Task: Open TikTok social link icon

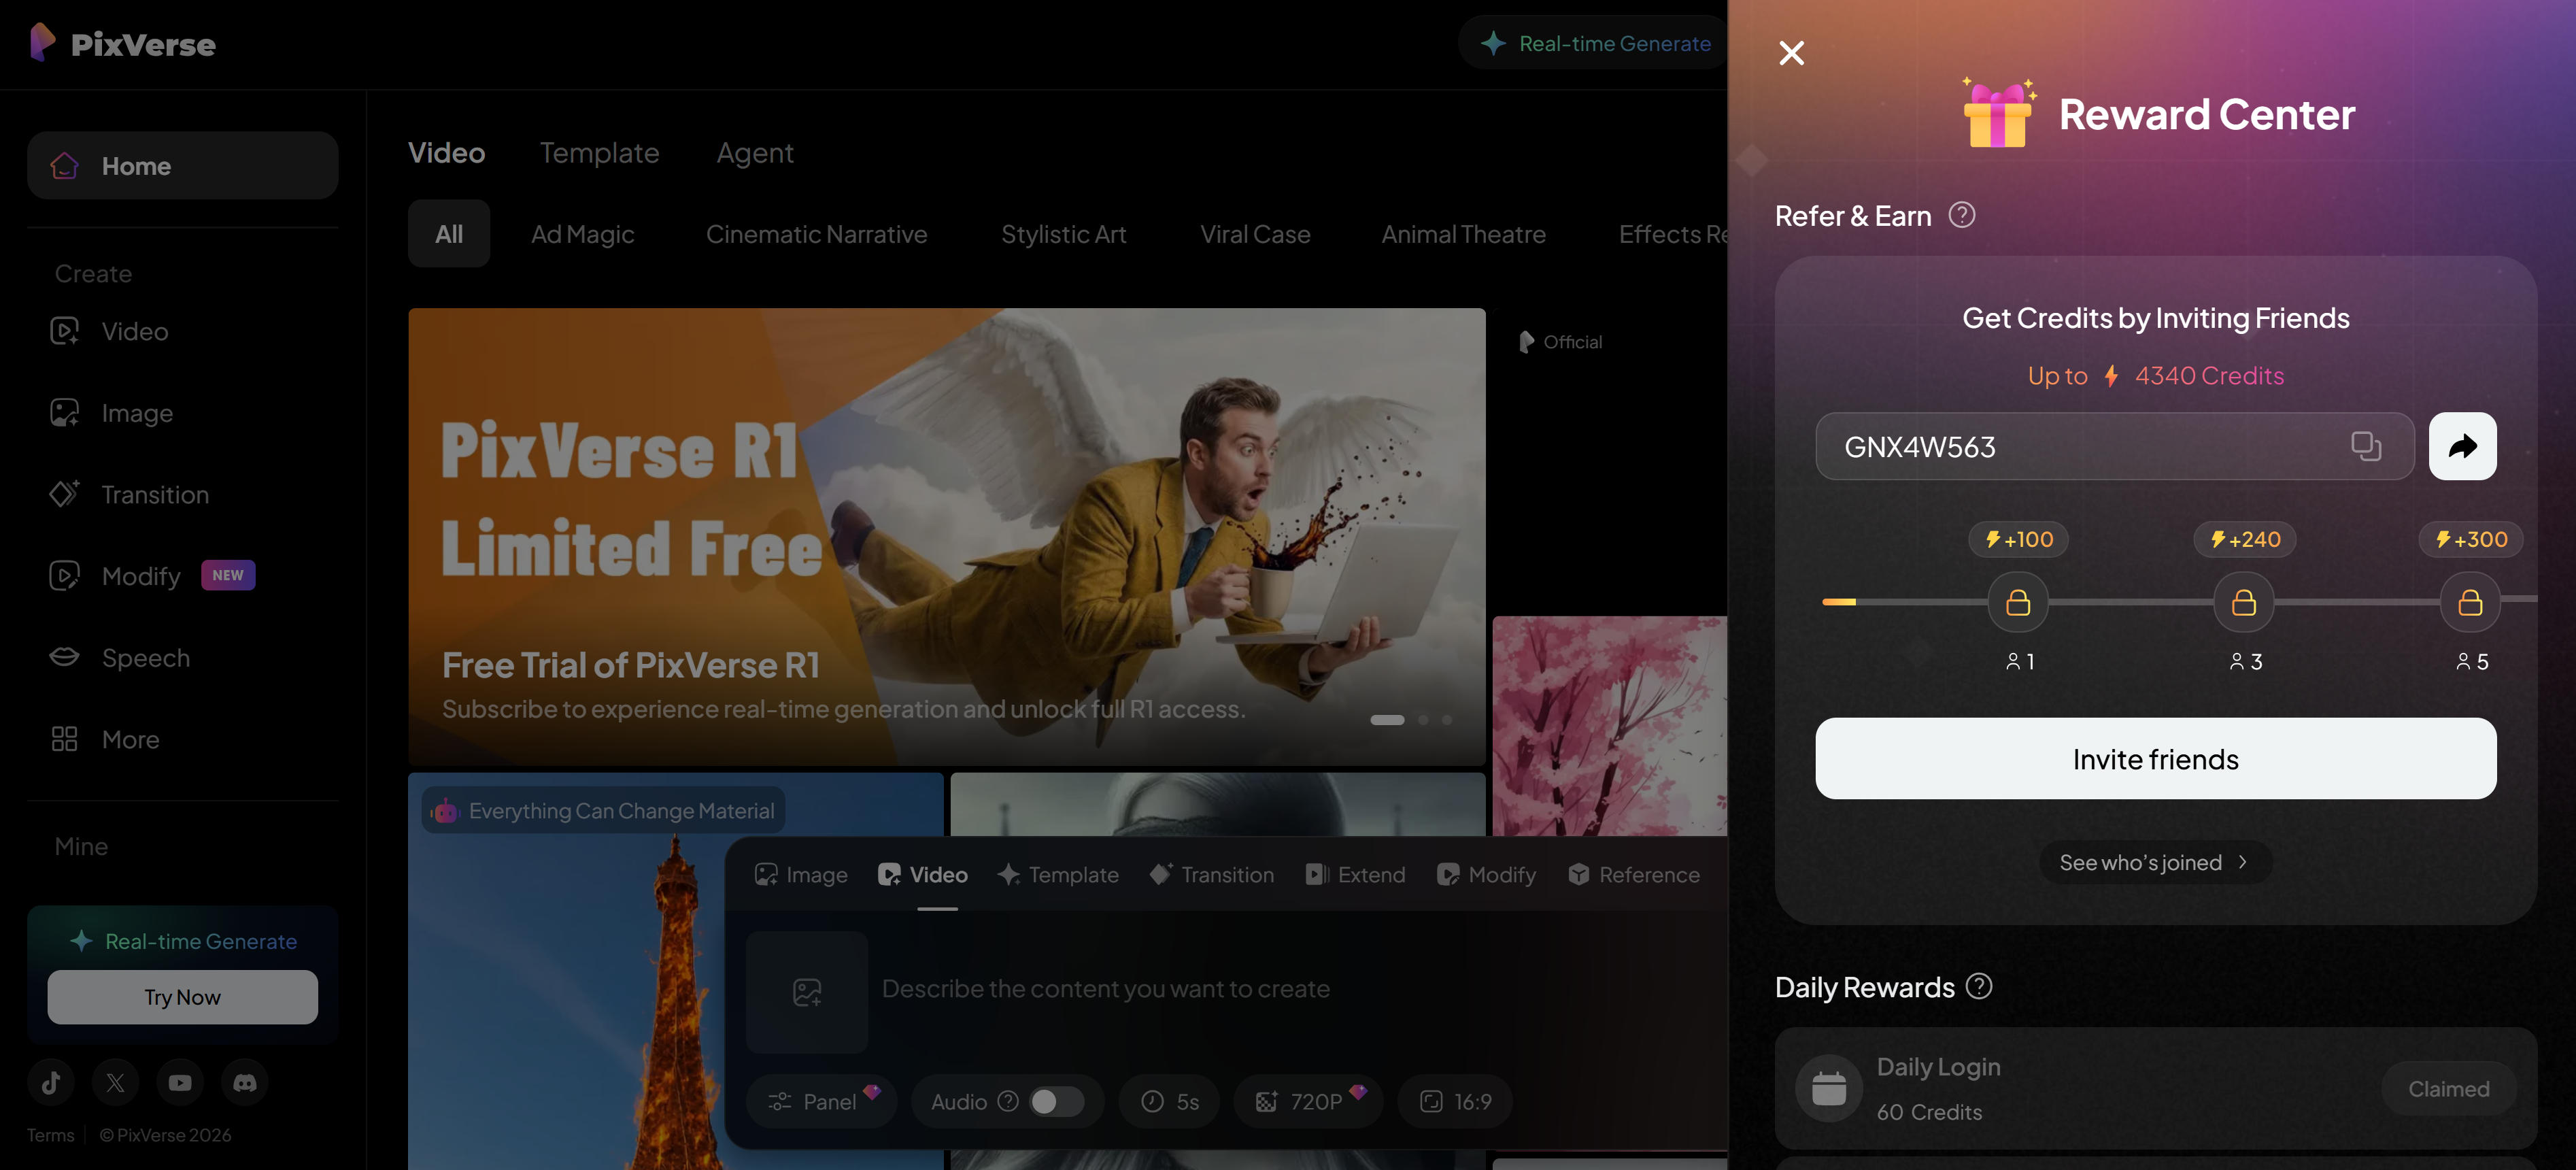Action: (x=51, y=1082)
